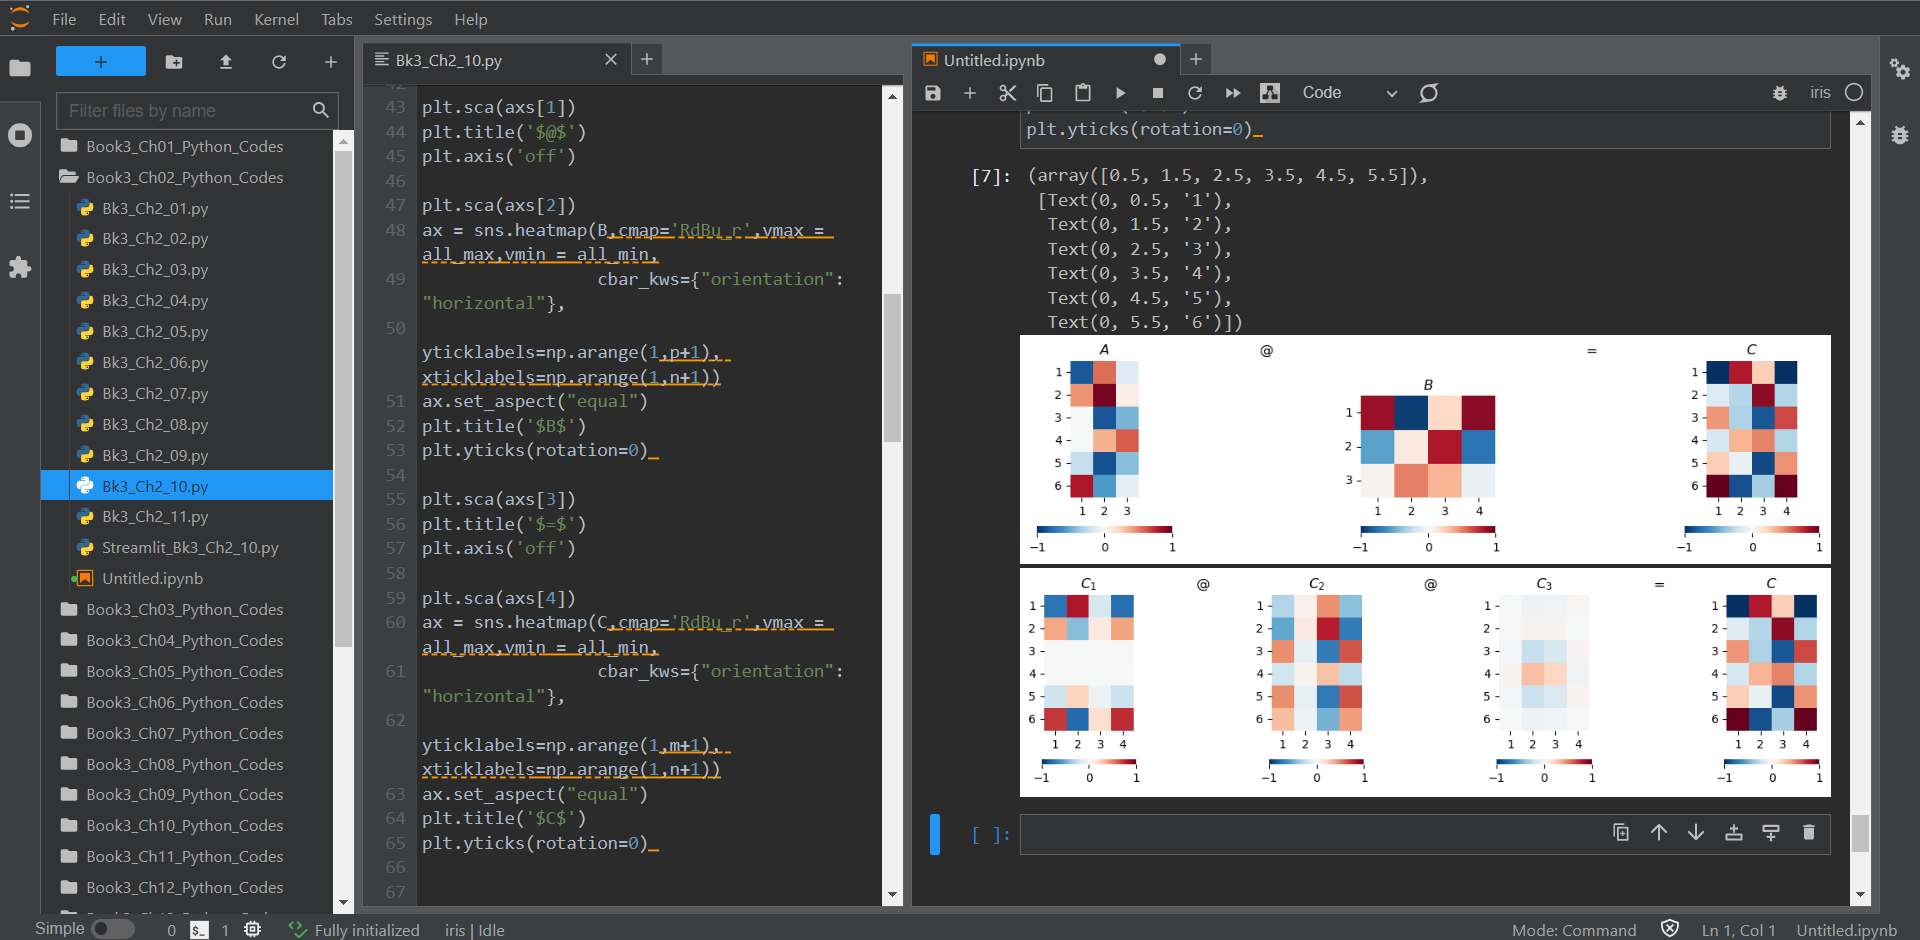Close the Bk3_Ch2_10.py tab
Image resolution: width=1920 pixels, height=940 pixels.
611,60
